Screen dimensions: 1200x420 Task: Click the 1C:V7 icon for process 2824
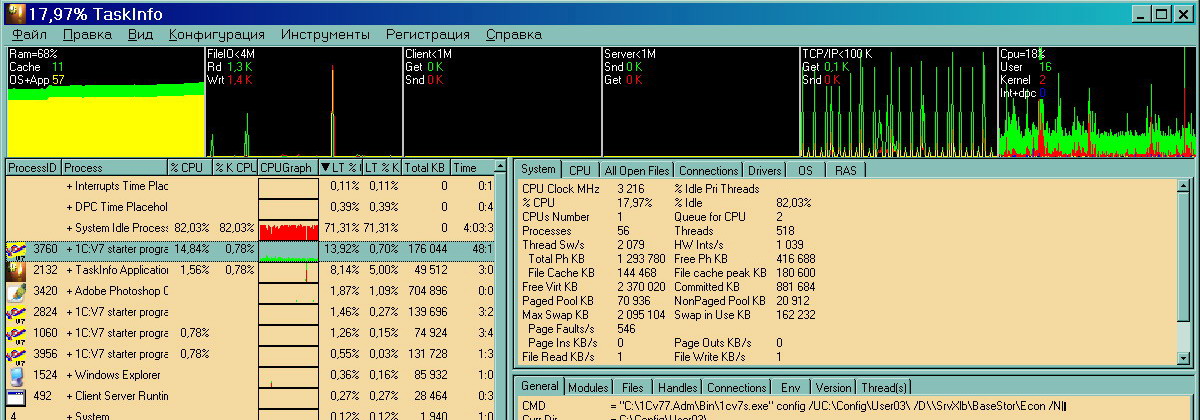pyautogui.click(x=16, y=312)
